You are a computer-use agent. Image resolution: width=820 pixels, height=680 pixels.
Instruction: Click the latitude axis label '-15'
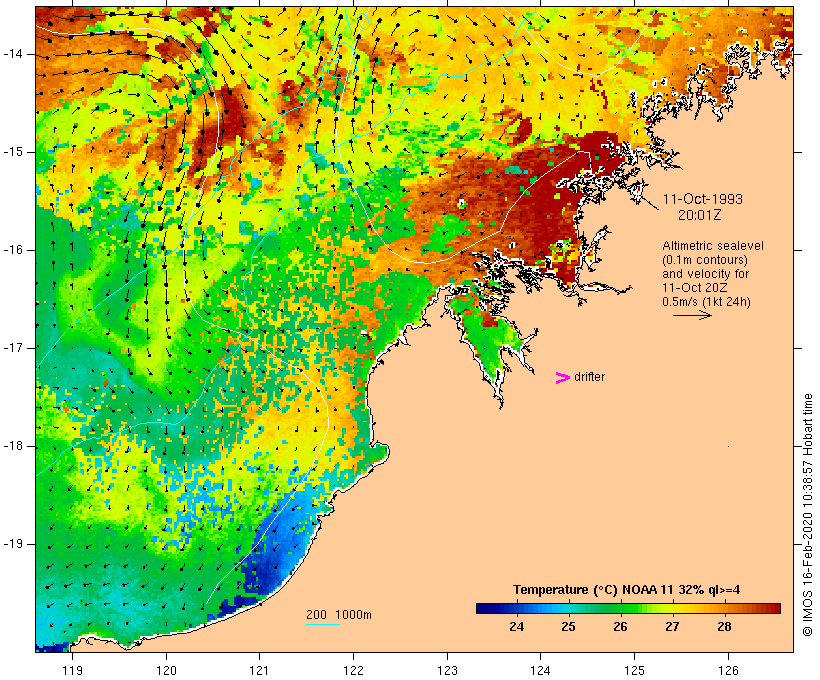point(12,152)
